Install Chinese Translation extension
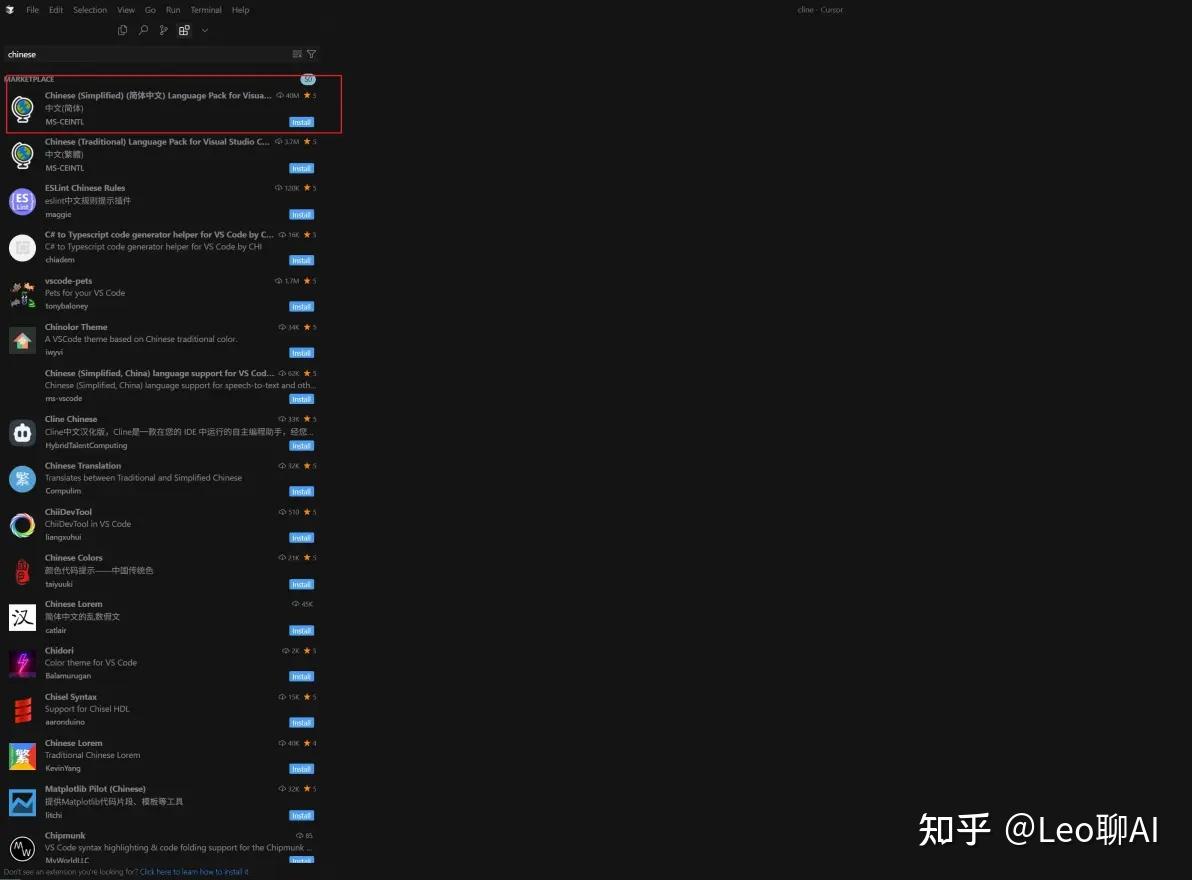 301,492
